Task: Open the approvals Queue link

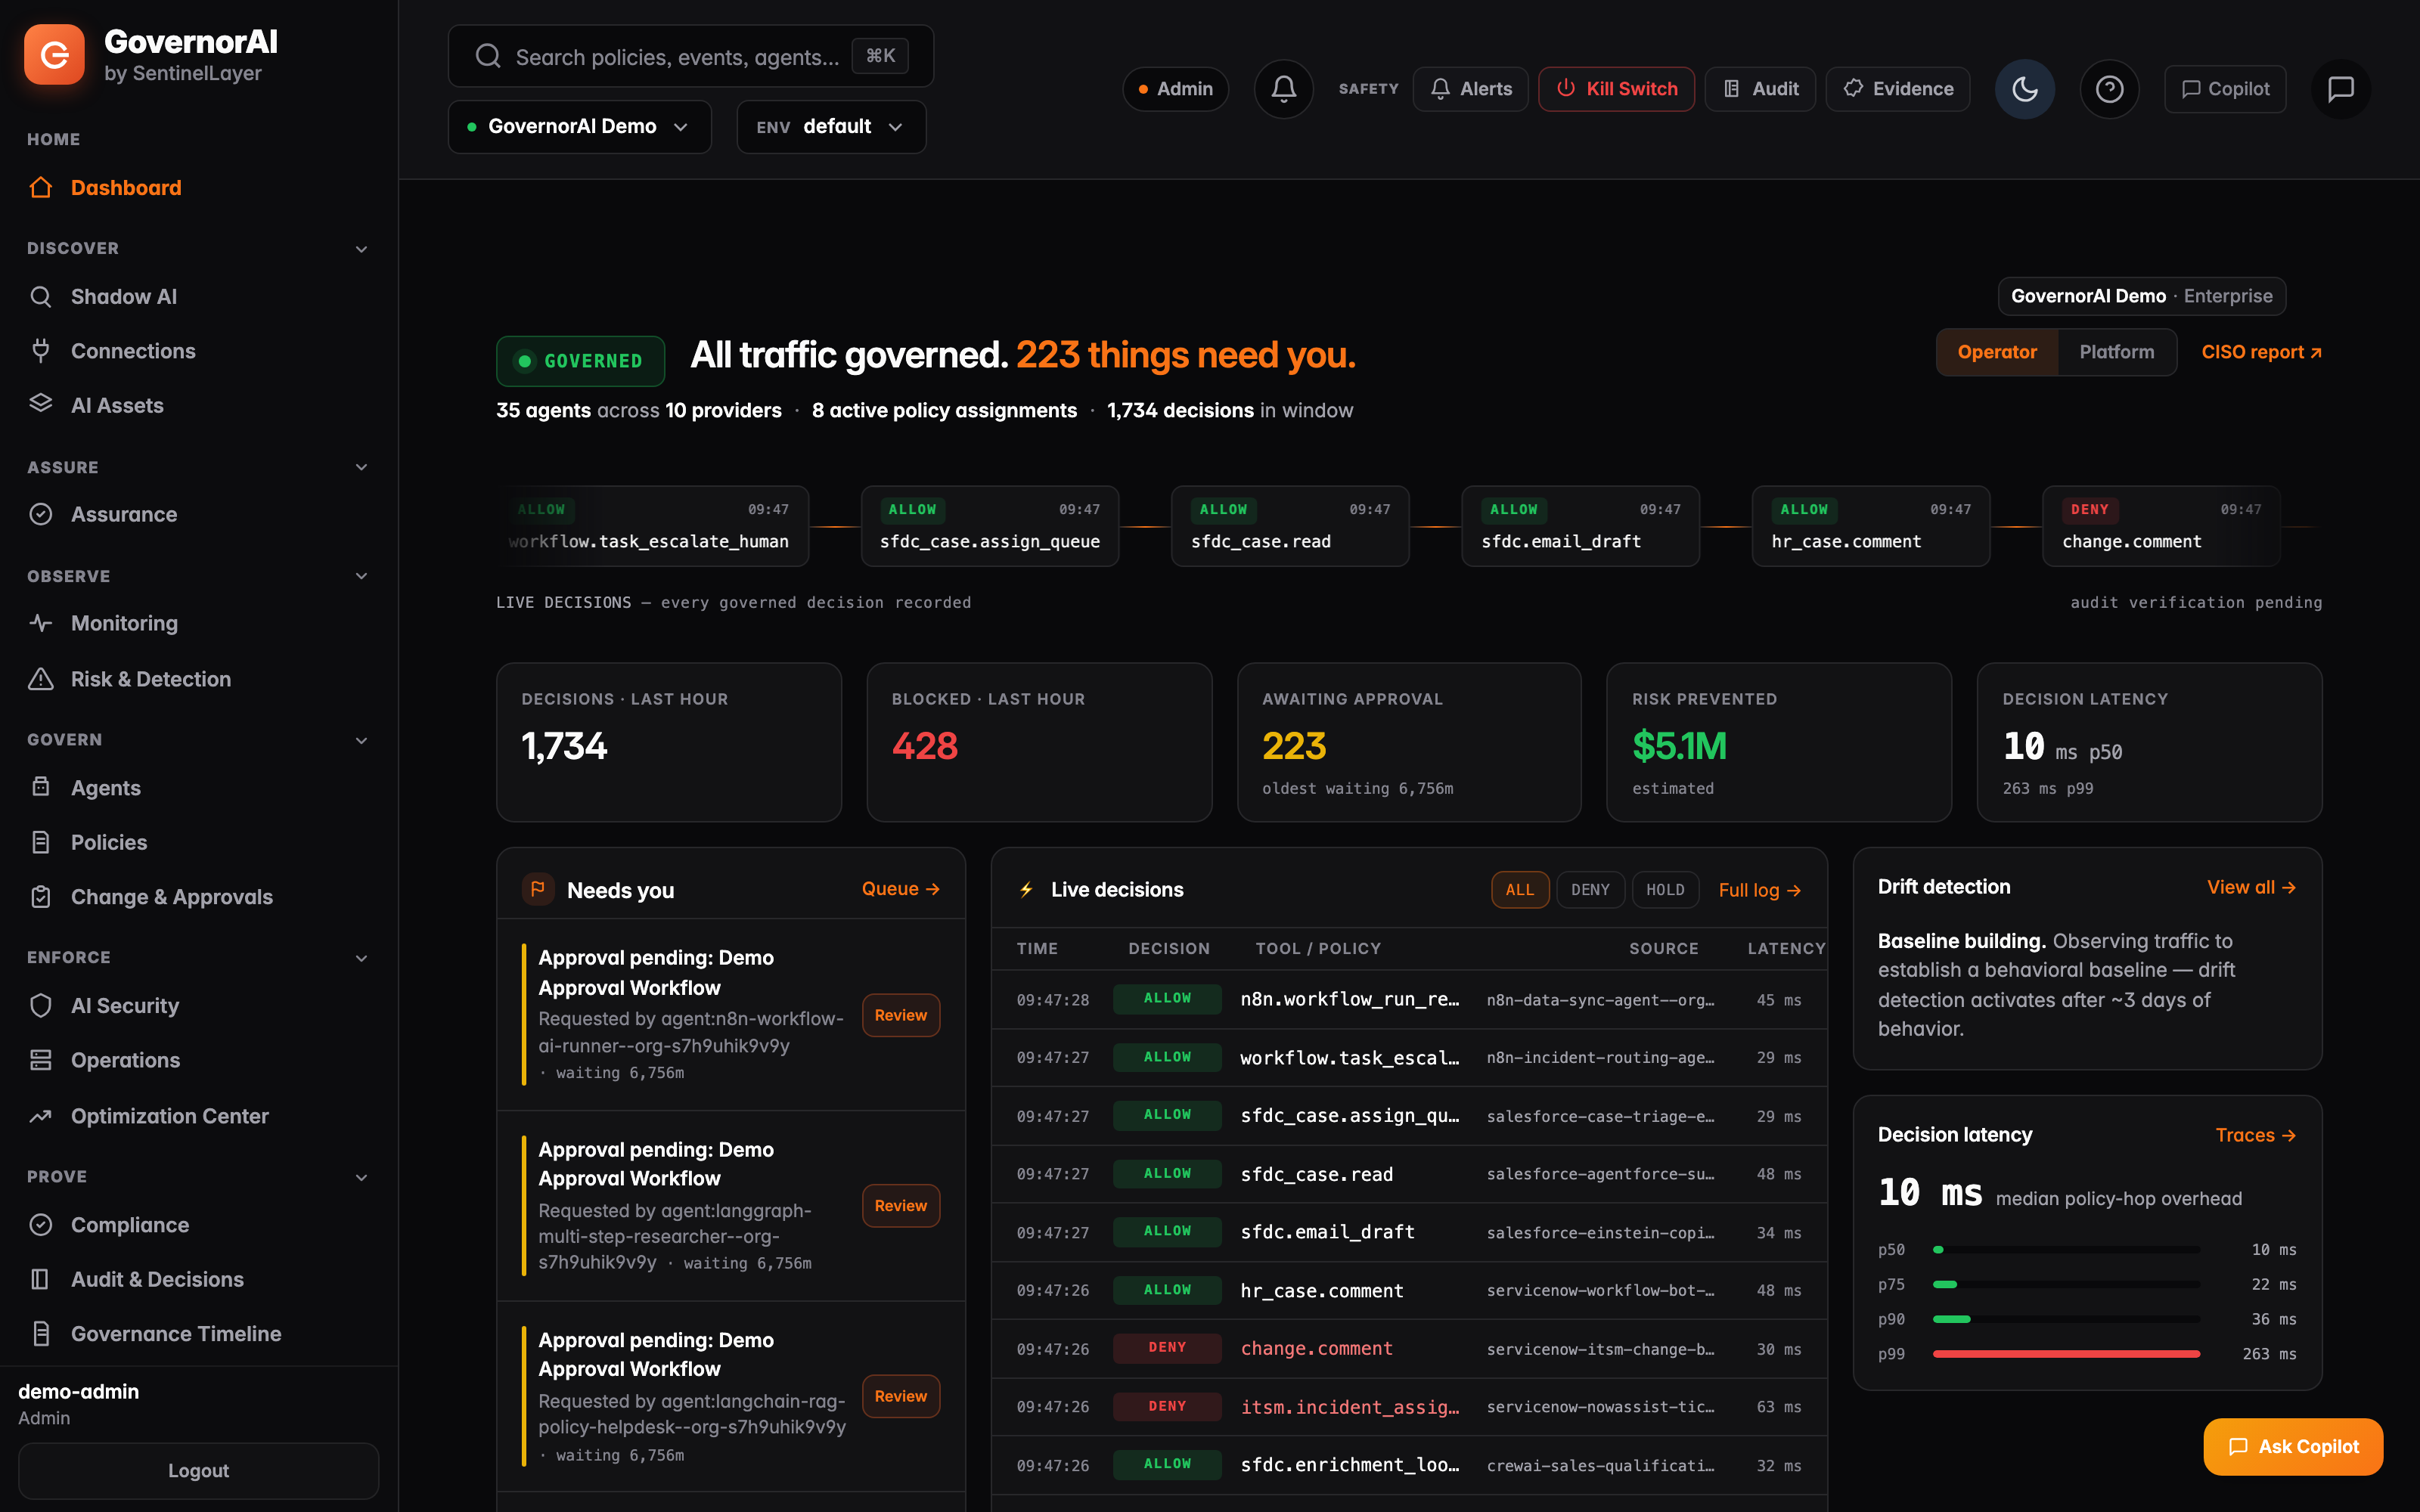Action: click(900, 889)
